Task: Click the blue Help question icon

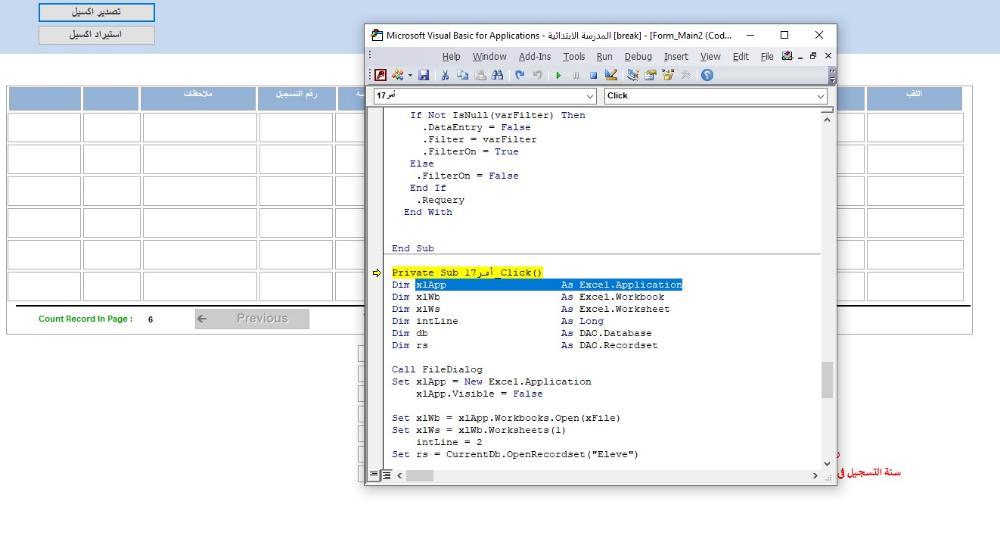Action: 707,75
